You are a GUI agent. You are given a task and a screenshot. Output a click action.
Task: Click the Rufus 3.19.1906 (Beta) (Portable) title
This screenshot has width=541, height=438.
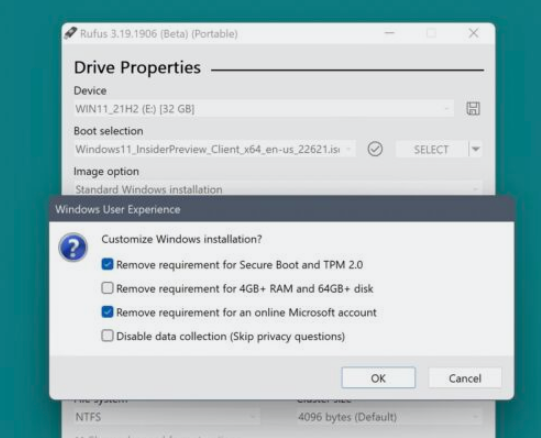(x=159, y=33)
